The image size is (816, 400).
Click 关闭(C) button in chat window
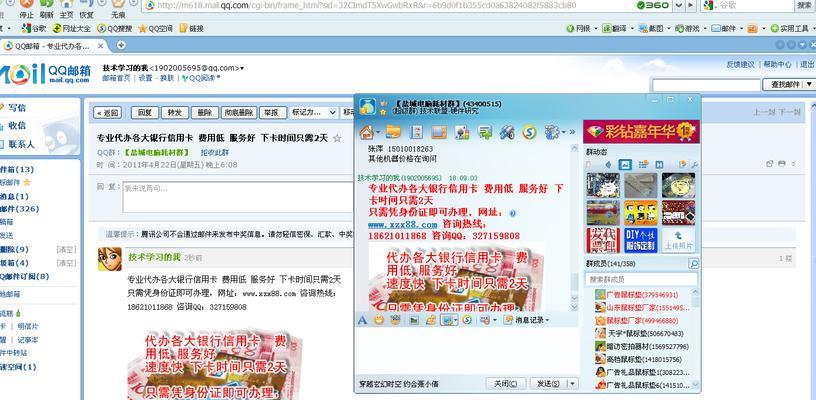pyautogui.click(x=505, y=384)
